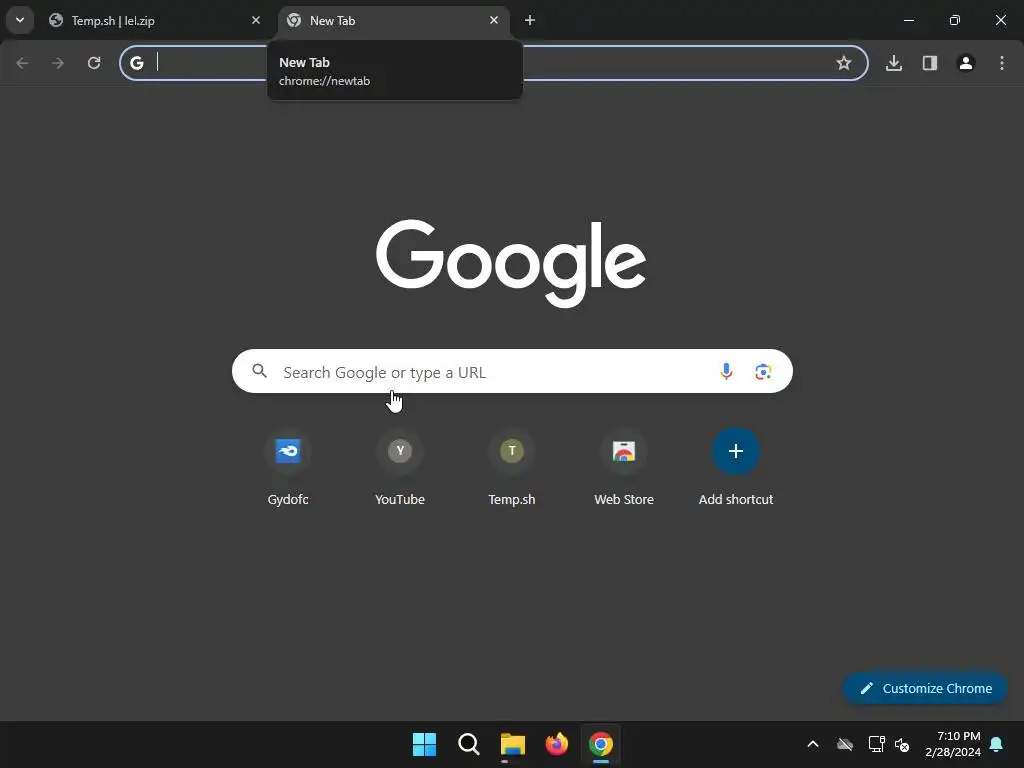Focus the address bar input

point(493,63)
